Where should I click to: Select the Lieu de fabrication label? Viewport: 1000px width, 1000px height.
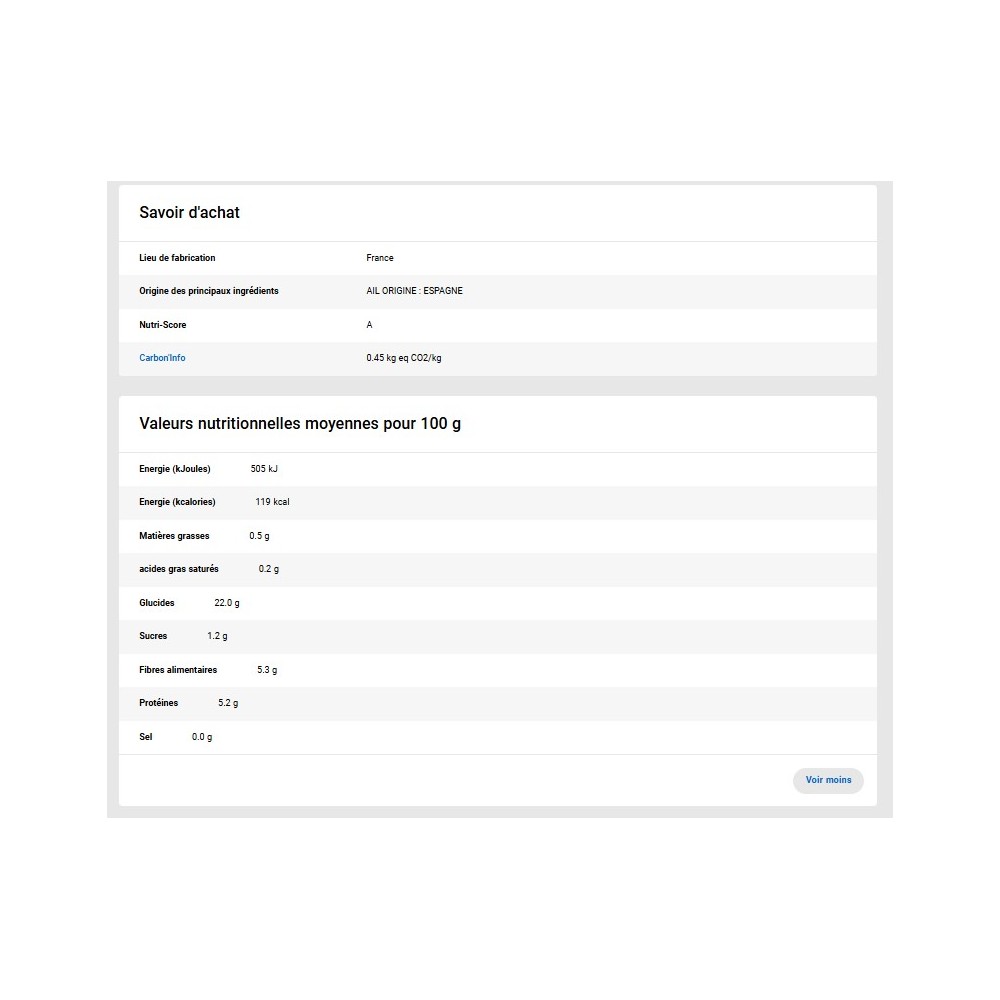[177, 258]
